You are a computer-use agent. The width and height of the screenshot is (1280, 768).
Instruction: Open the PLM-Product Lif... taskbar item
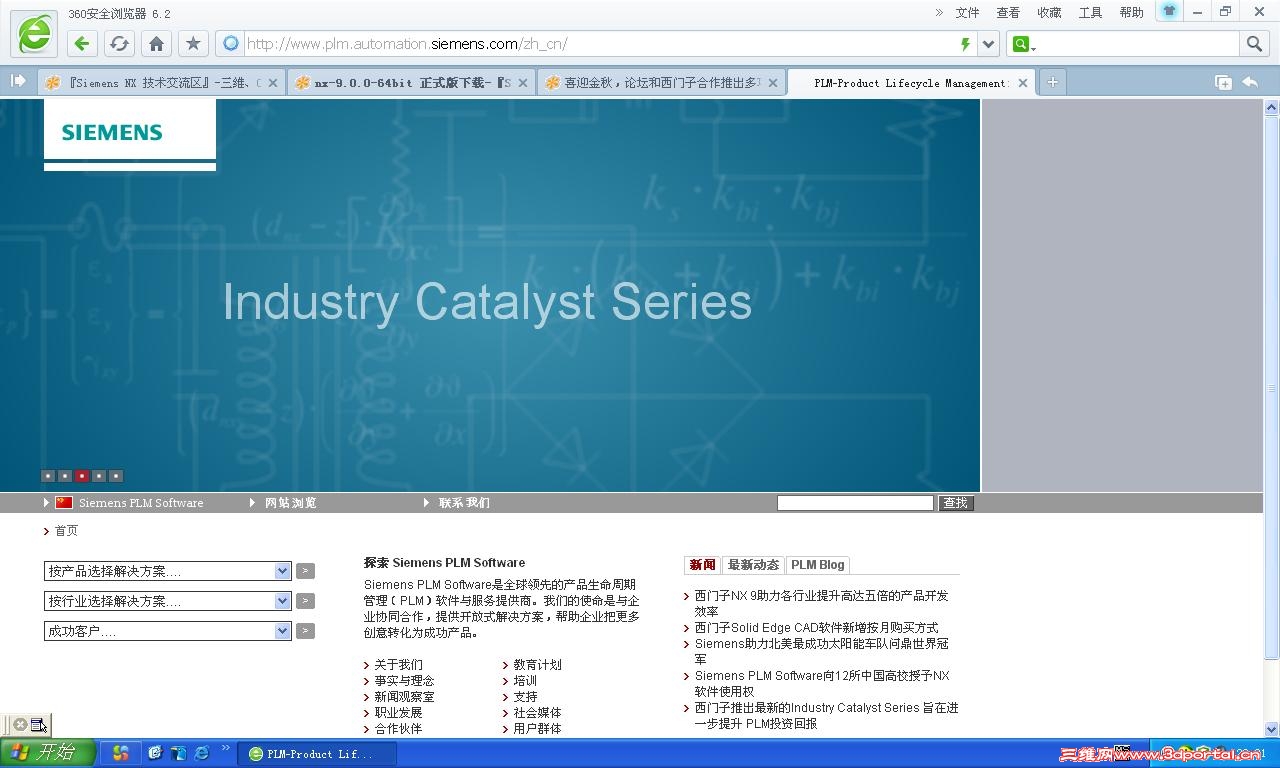[317, 754]
